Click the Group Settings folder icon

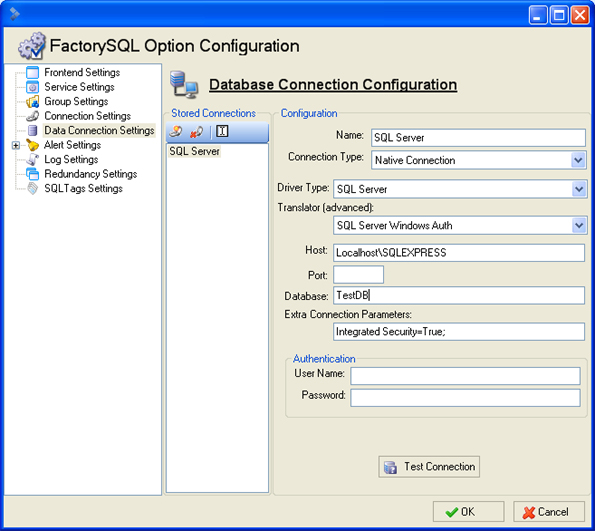click(x=33, y=101)
